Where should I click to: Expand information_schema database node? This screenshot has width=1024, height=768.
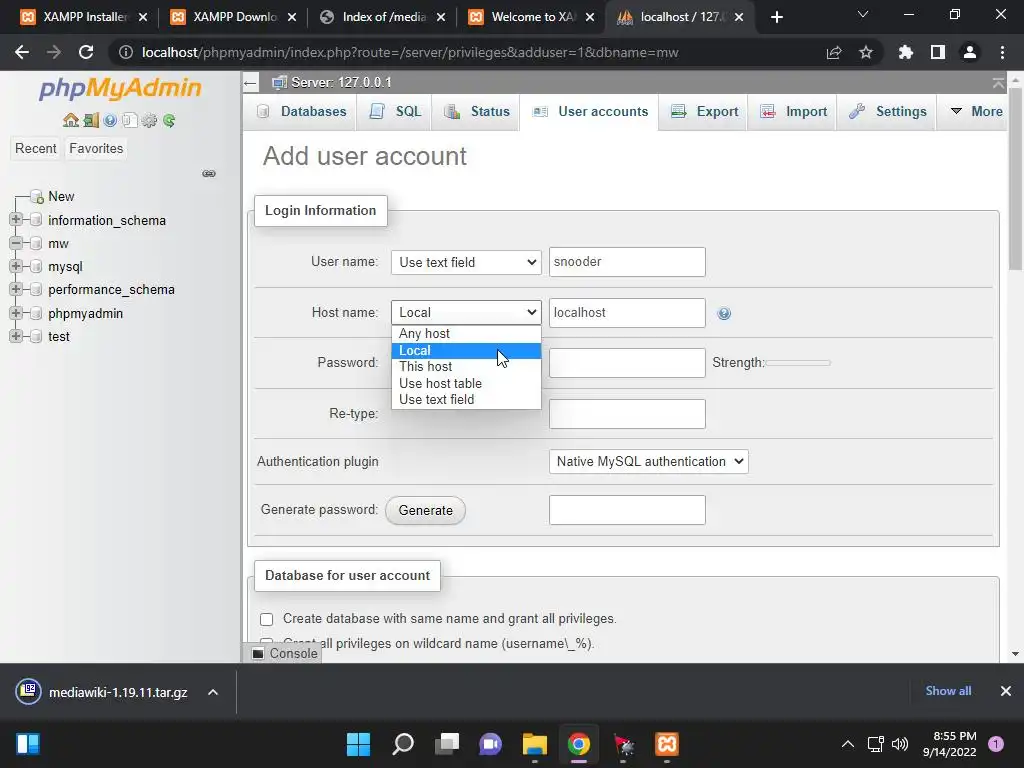(16, 219)
